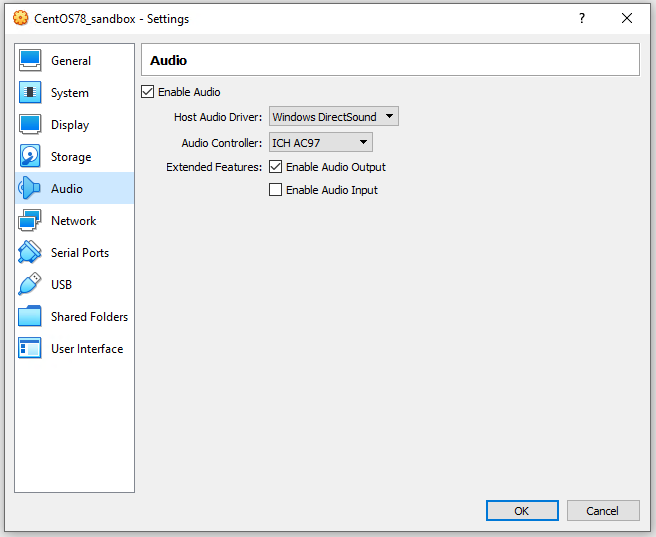The height and width of the screenshot is (537, 656).
Task: Open USB settings via the USB icon
Action: (30, 285)
